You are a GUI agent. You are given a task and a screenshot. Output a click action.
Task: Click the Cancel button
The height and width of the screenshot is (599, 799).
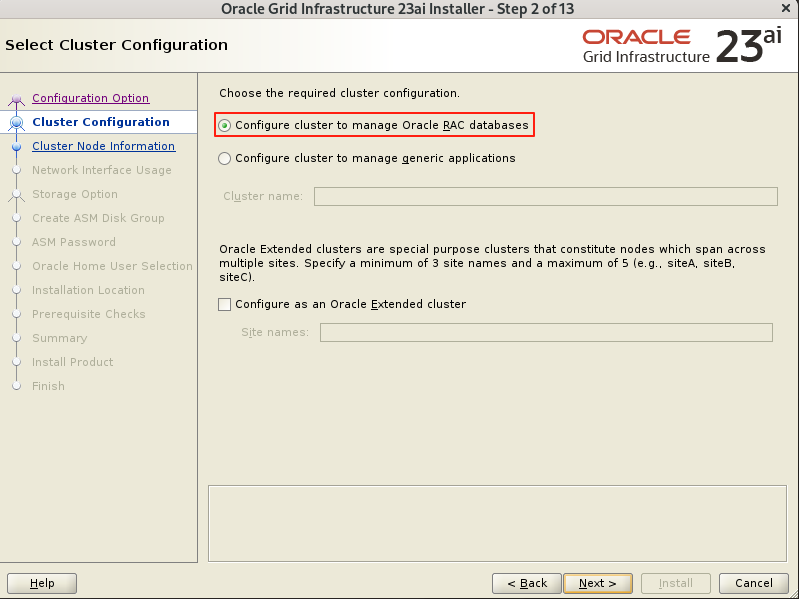click(754, 583)
